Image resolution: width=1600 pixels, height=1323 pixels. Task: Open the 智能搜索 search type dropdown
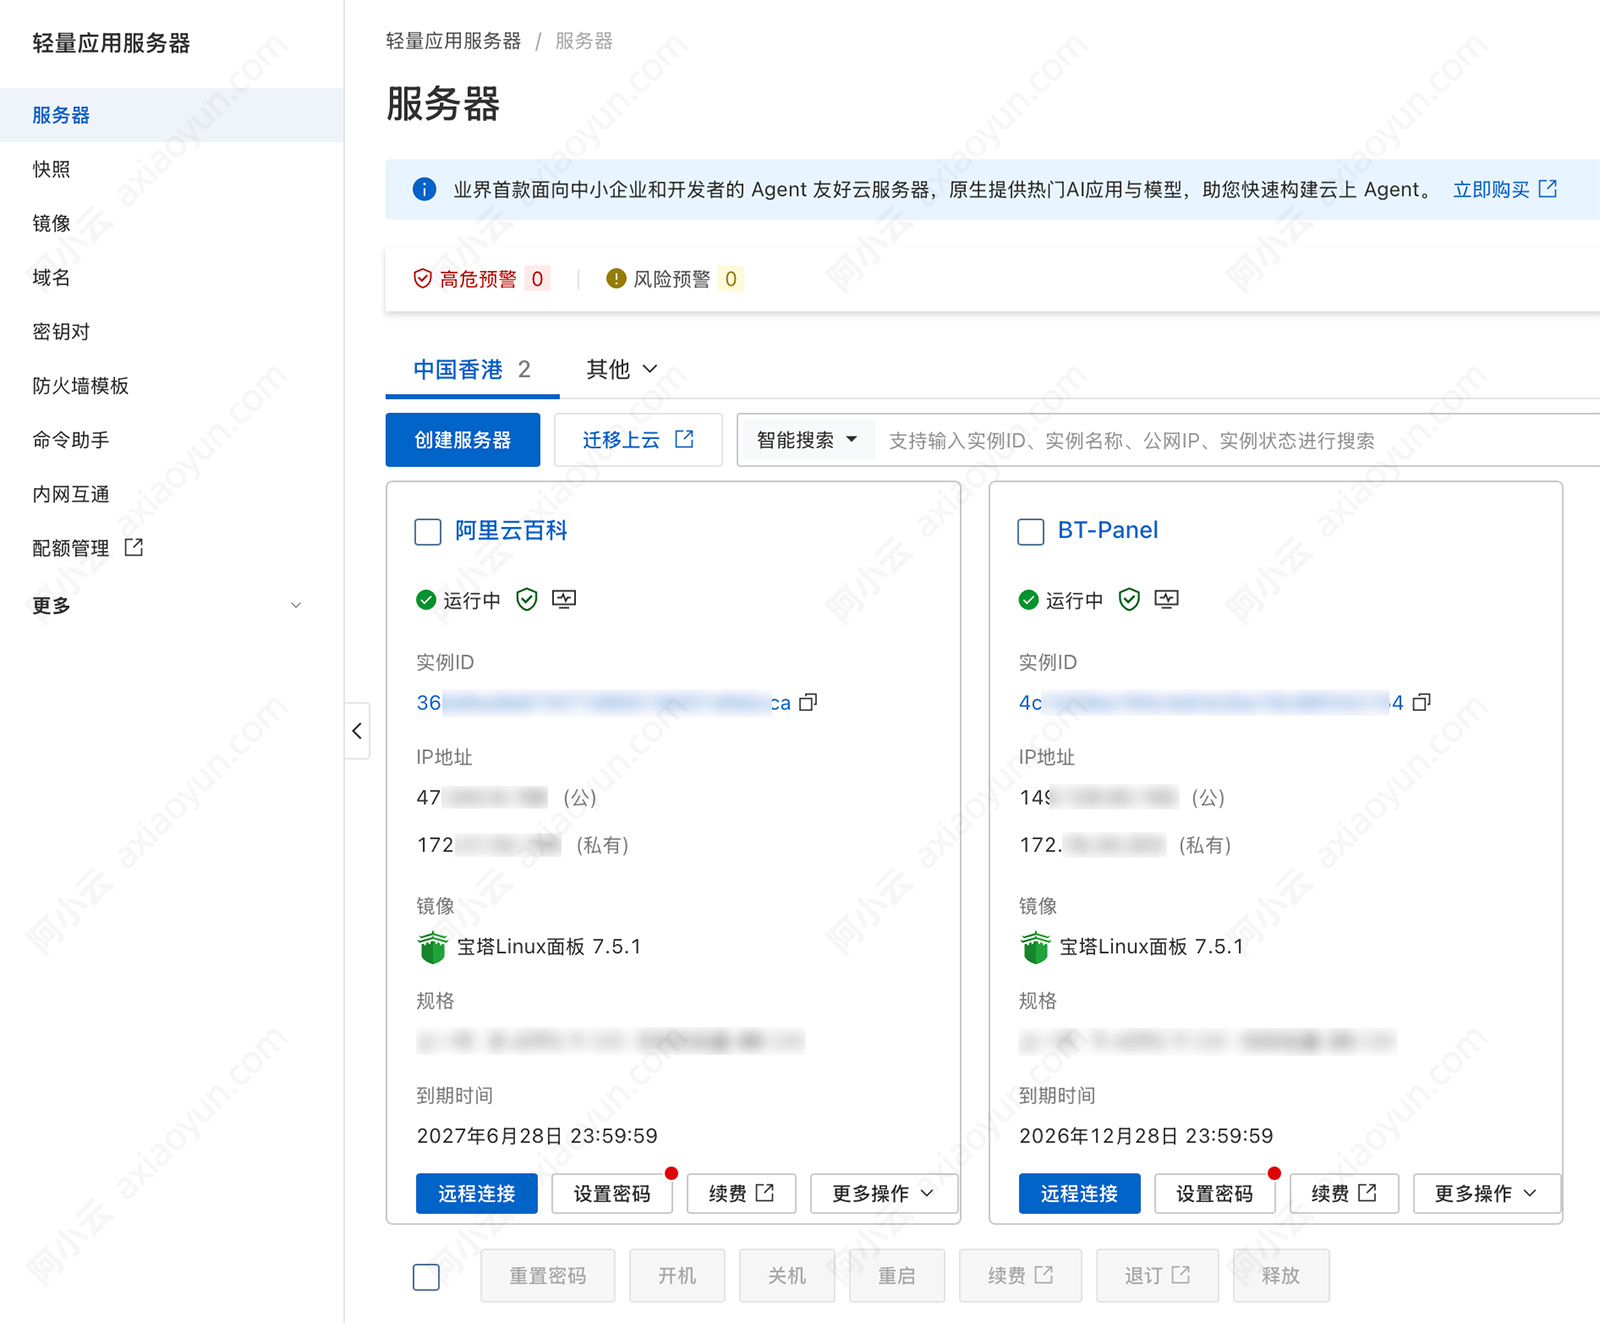[807, 440]
